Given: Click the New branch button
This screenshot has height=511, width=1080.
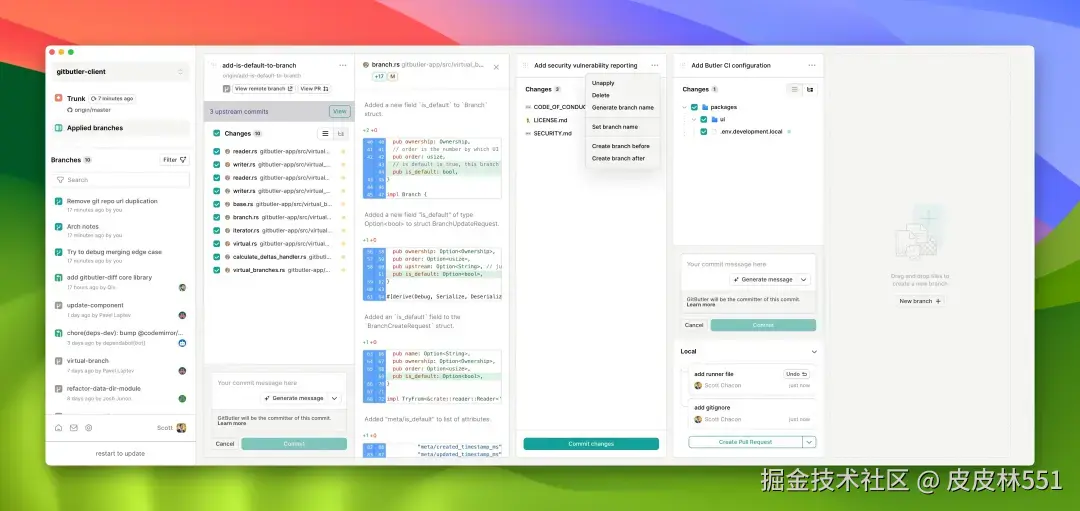Looking at the screenshot, I should pos(920,301).
